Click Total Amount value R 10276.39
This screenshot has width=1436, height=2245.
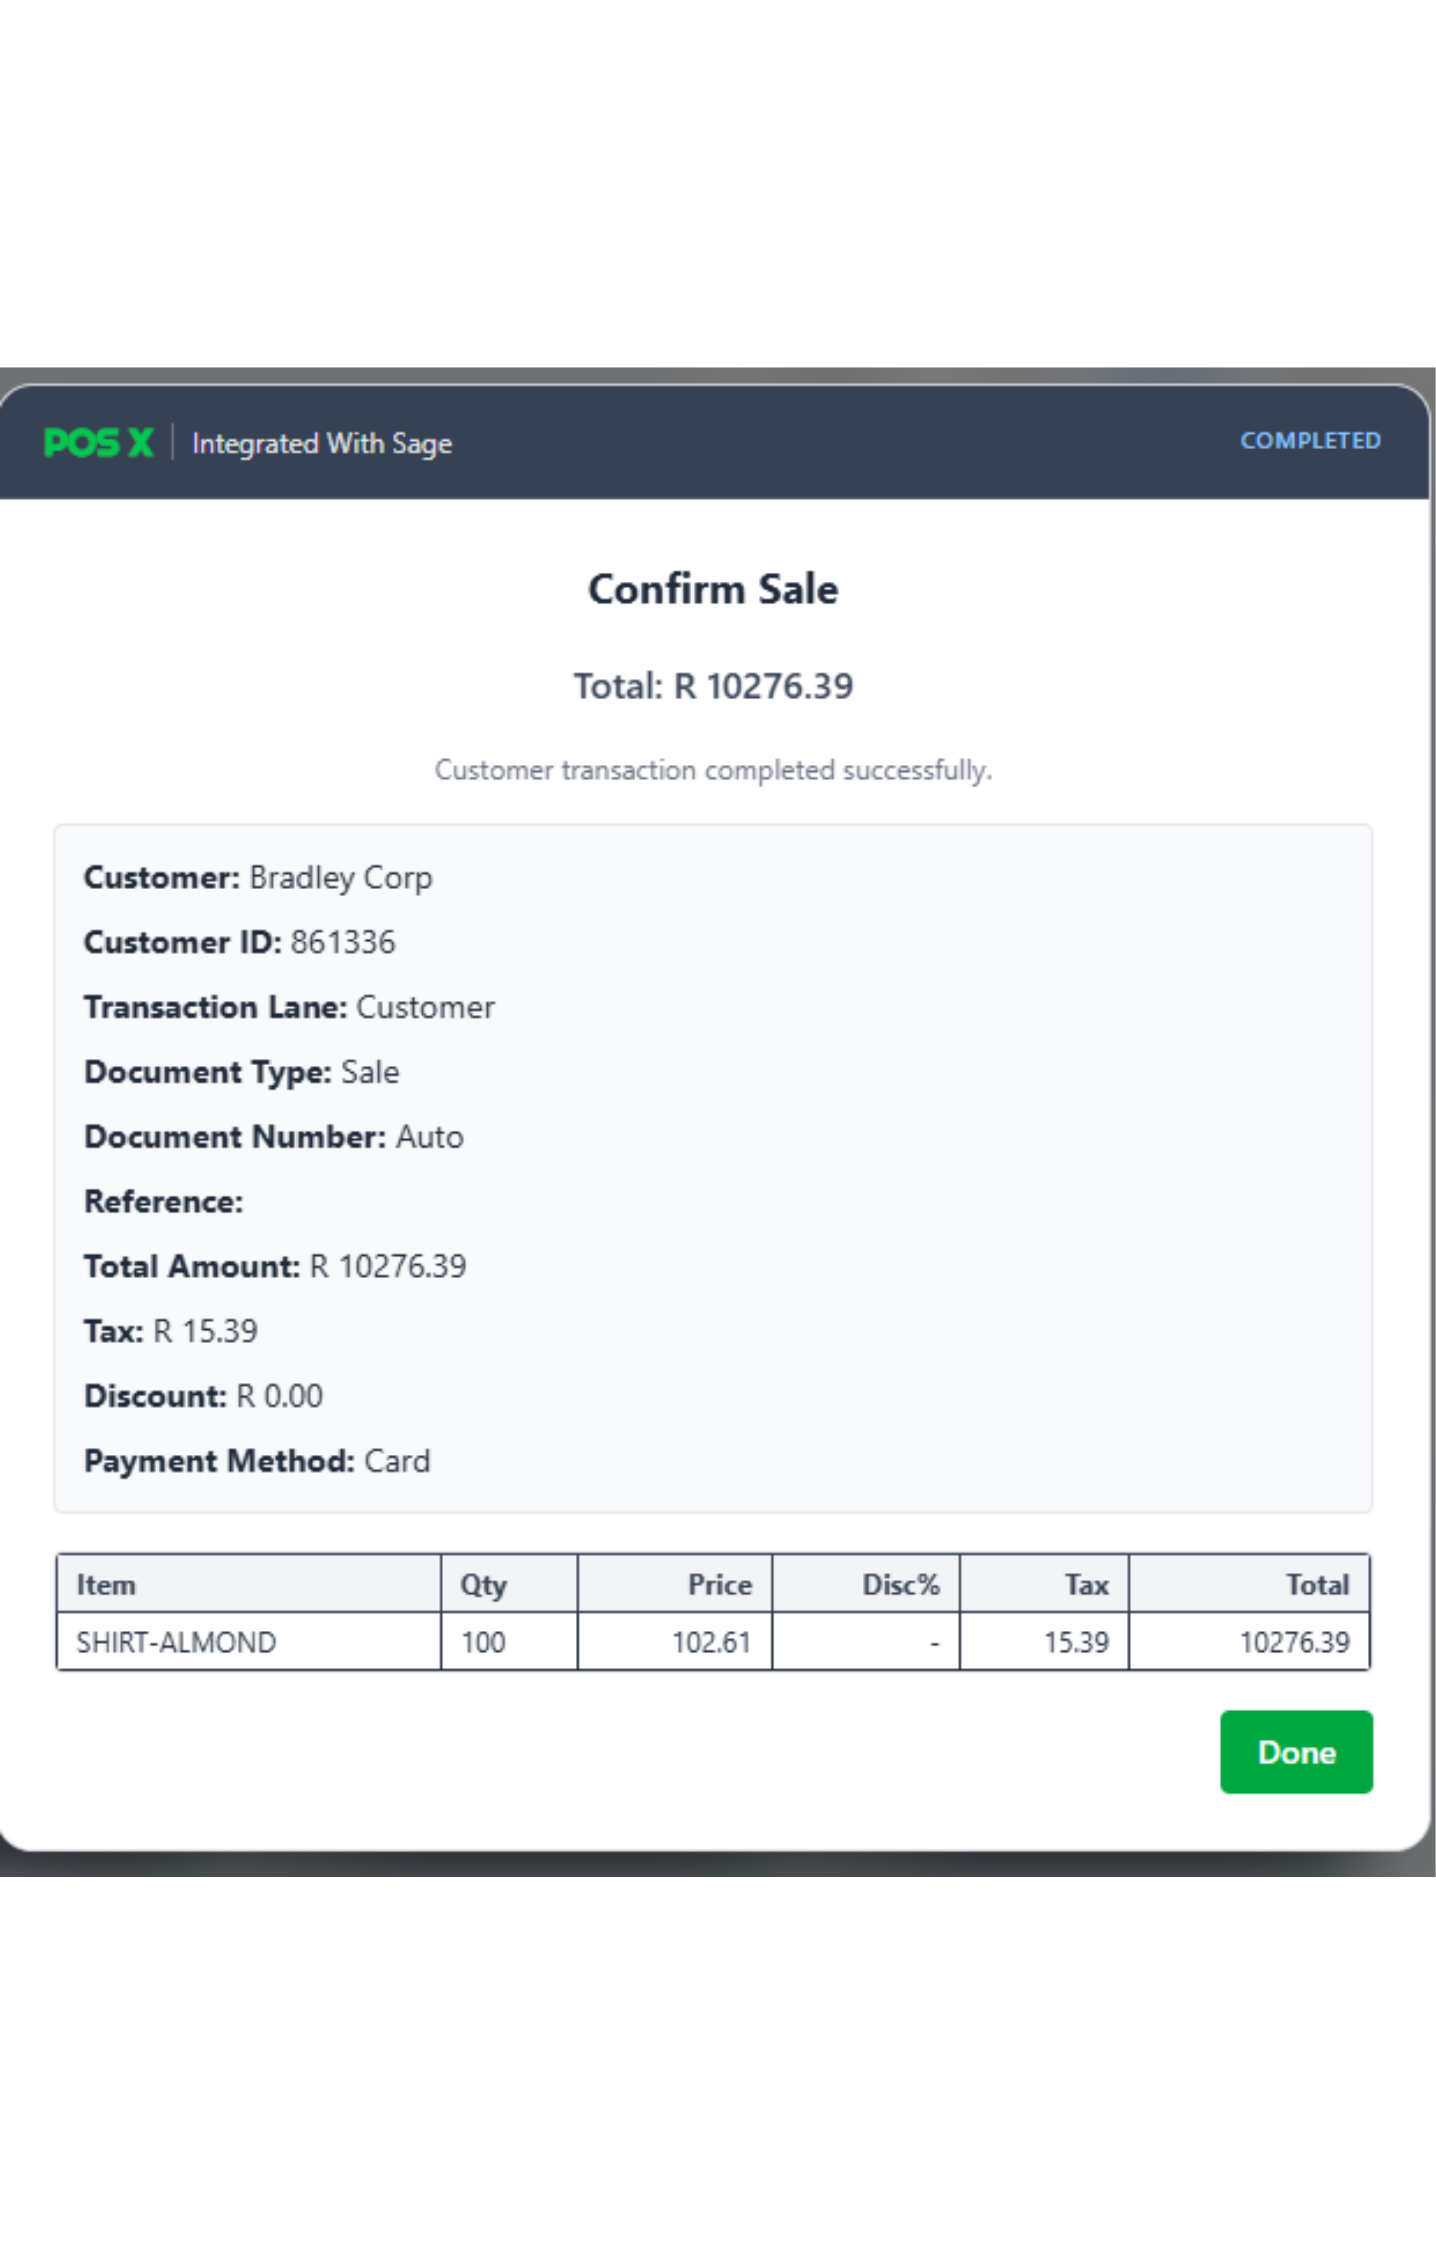pos(388,1266)
